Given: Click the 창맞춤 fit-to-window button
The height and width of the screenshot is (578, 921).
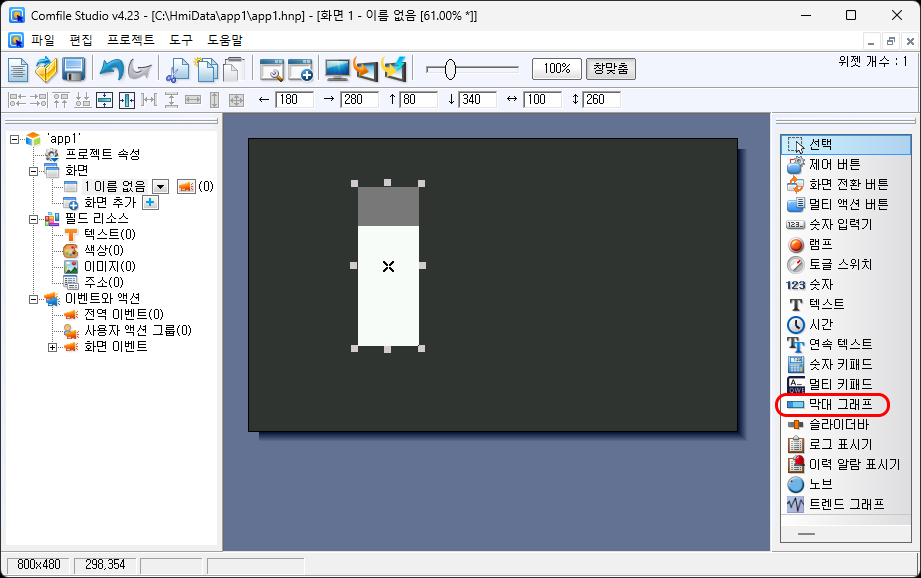Looking at the screenshot, I should pos(610,69).
